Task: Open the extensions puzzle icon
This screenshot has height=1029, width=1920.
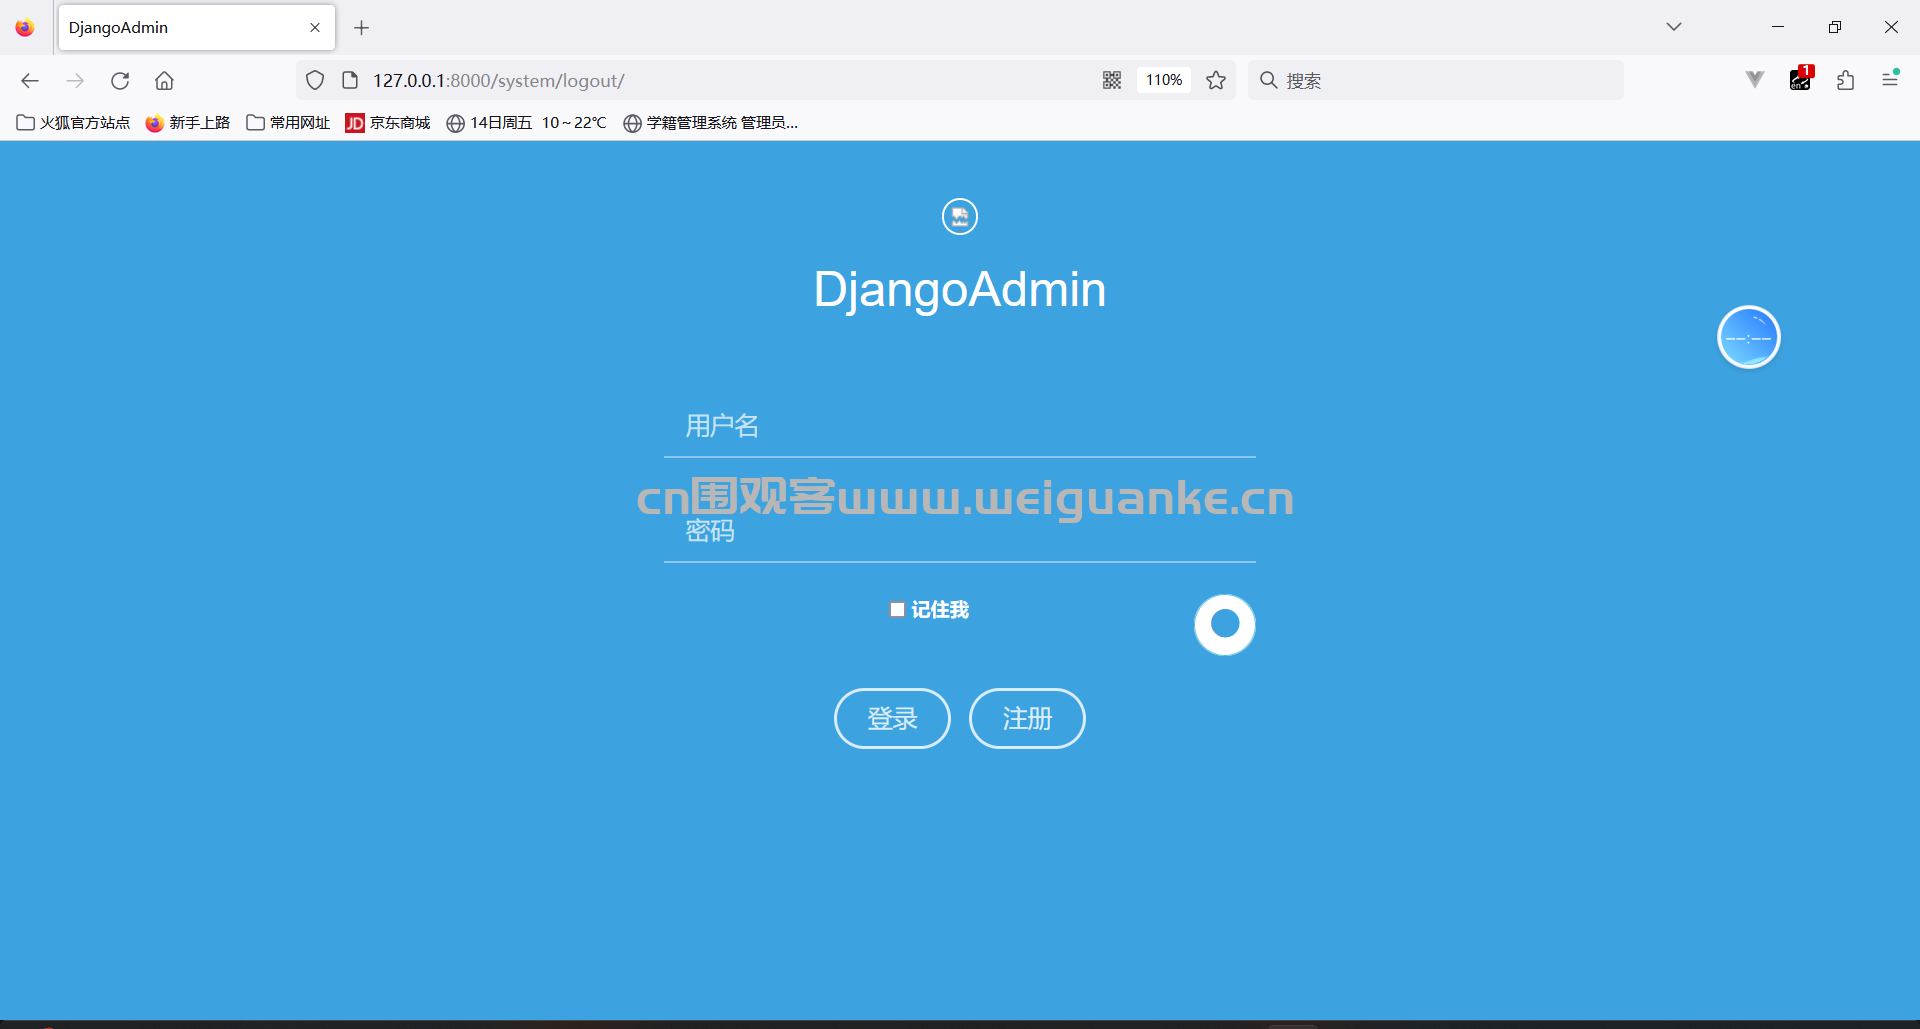Action: 1846,80
